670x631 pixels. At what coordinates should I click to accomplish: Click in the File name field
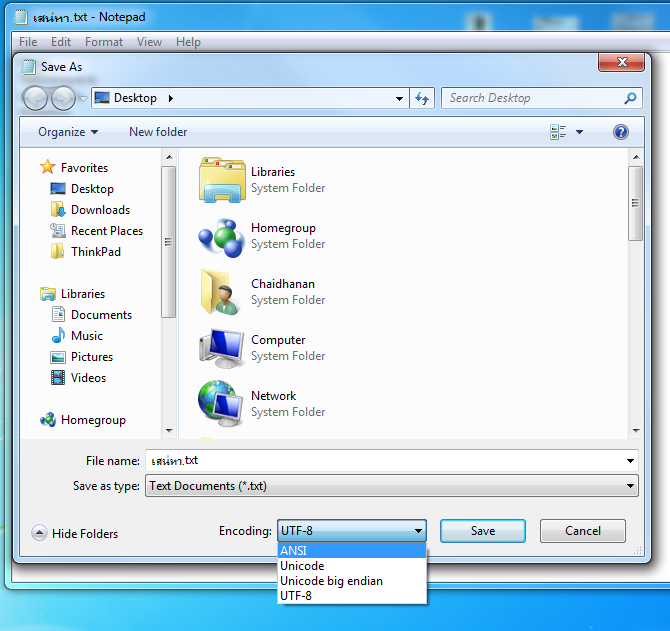[x=385, y=461]
